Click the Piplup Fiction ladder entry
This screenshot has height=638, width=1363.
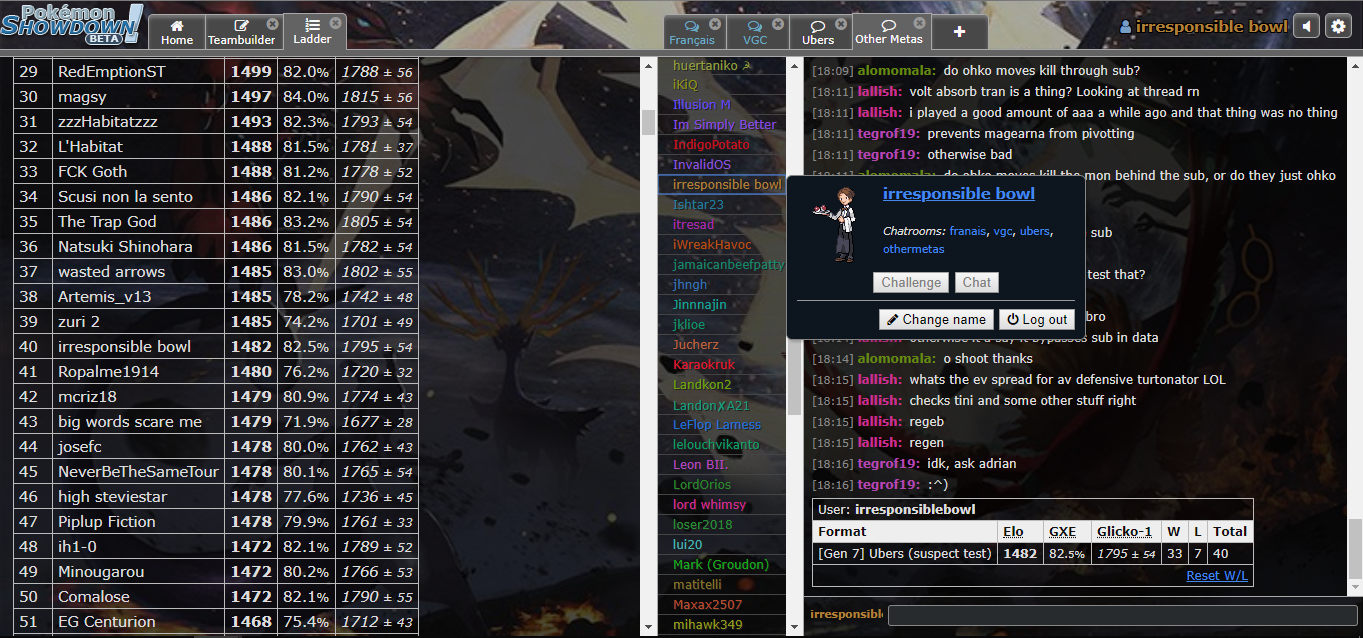click(216, 522)
